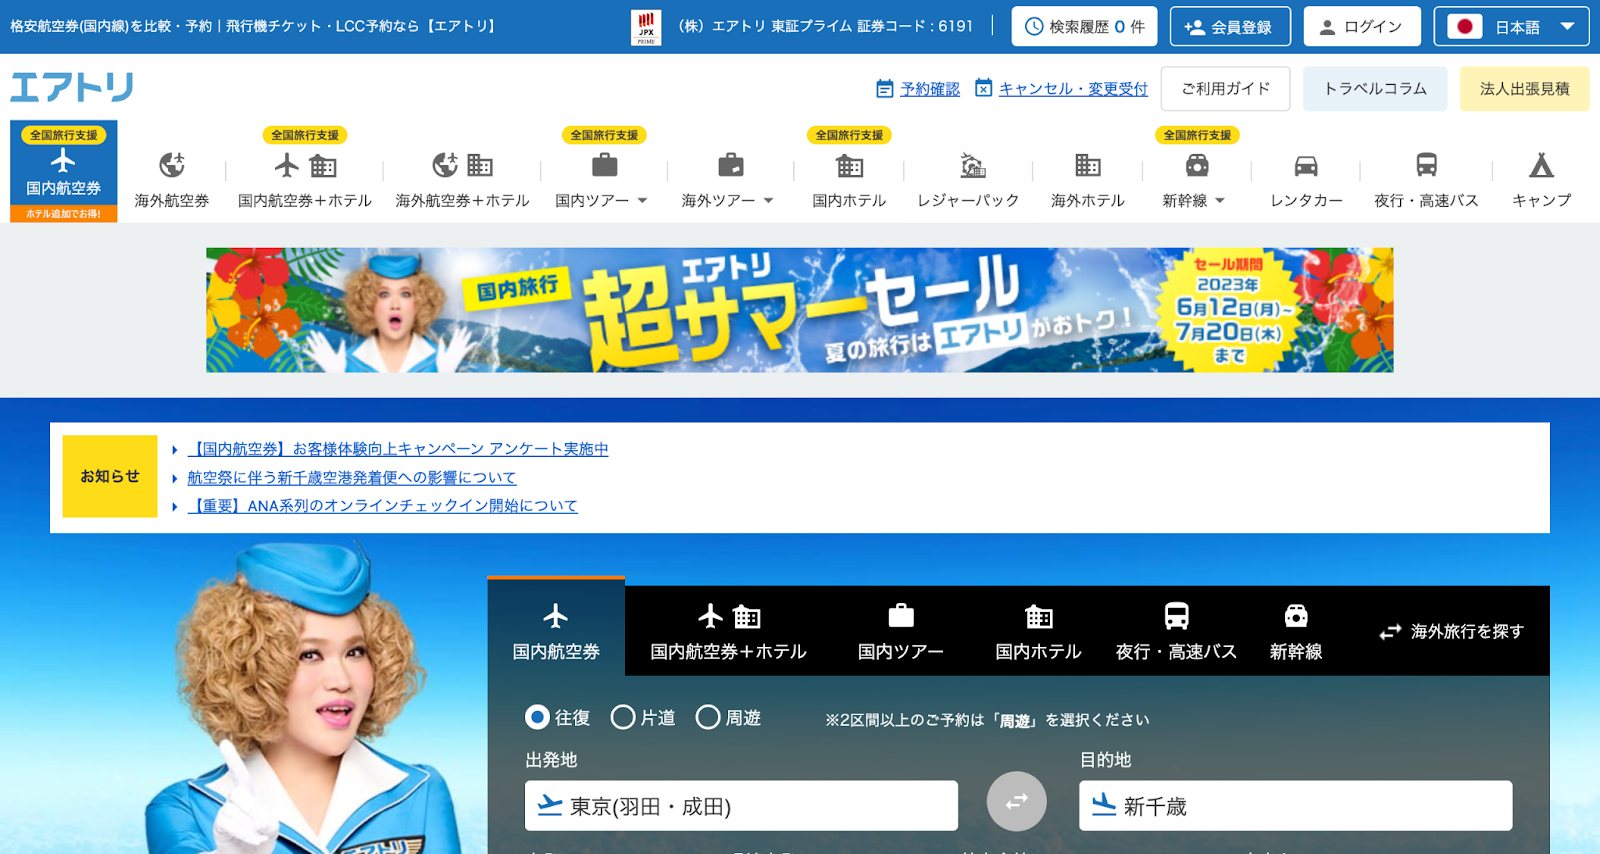Image resolution: width=1600 pixels, height=854 pixels.
Task: Open the ご利用ガイド button
Action: pos(1225,89)
